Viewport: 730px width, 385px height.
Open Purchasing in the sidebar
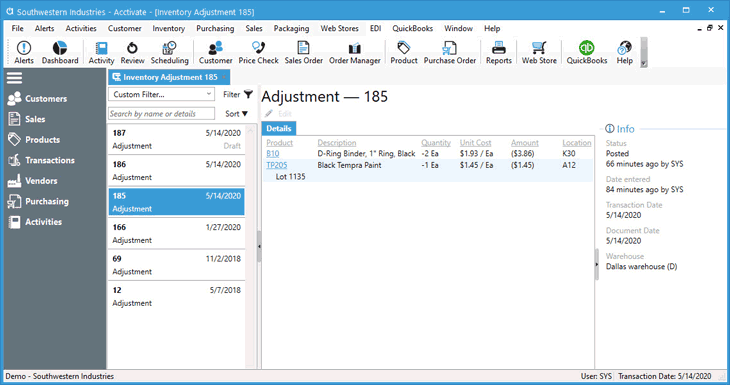click(38, 201)
